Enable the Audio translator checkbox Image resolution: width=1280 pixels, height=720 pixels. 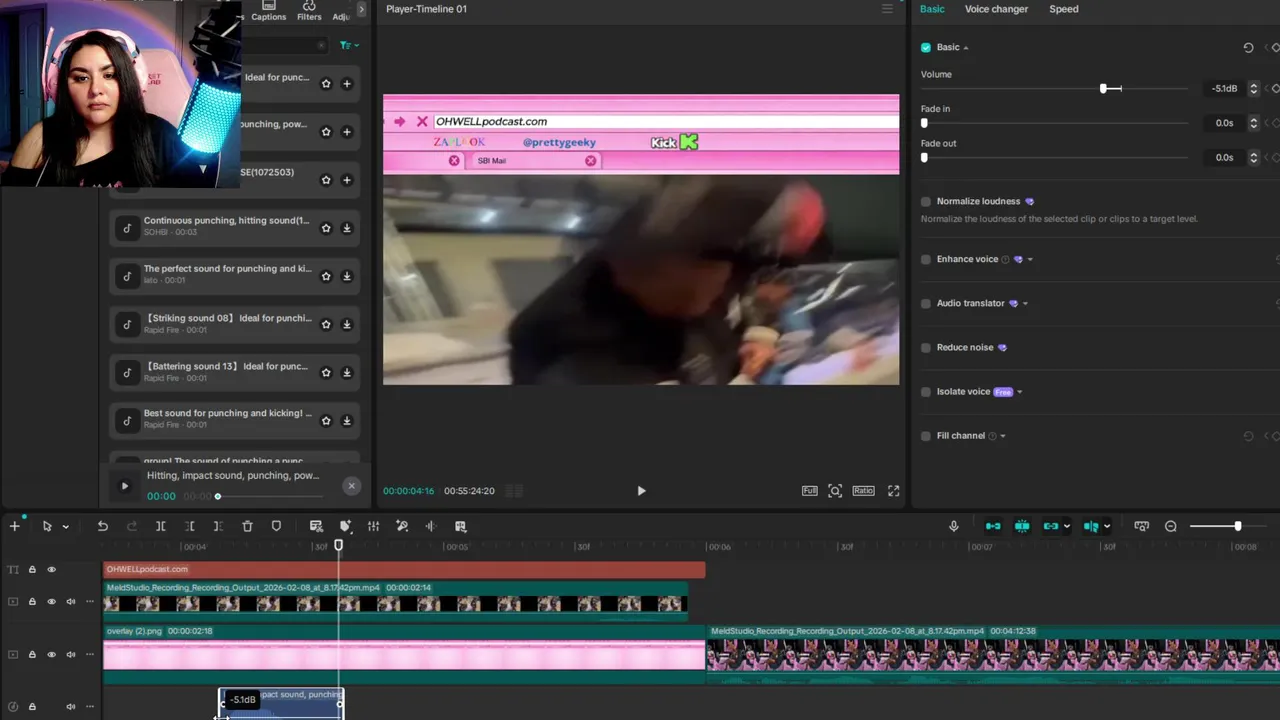(926, 303)
